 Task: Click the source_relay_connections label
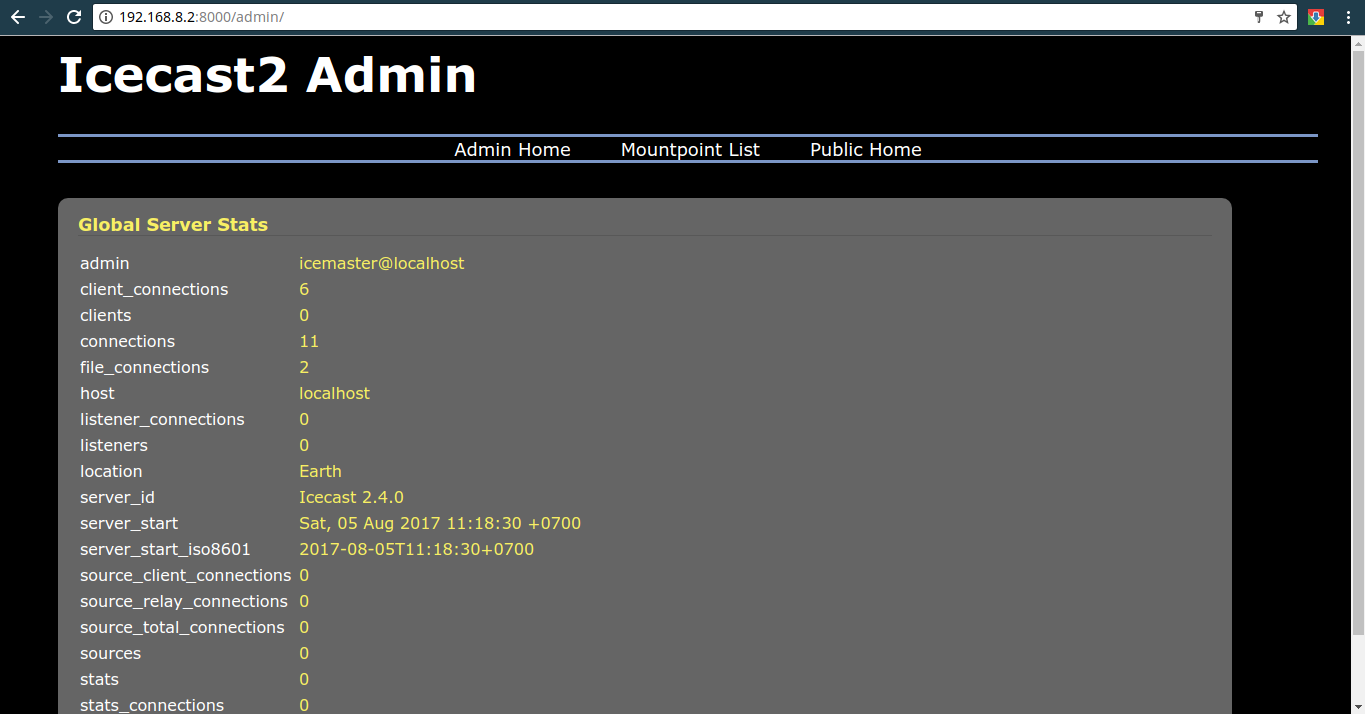[x=184, y=602]
